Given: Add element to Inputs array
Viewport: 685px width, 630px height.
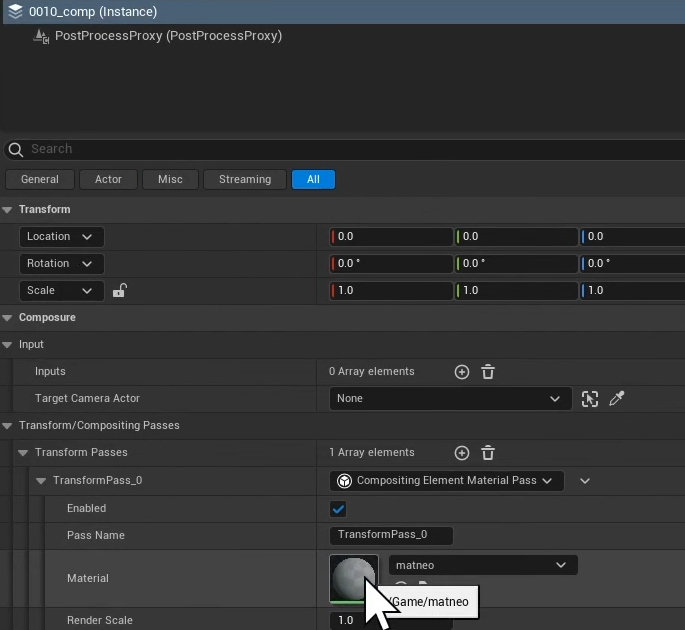Looking at the screenshot, I should [x=462, y=372].
